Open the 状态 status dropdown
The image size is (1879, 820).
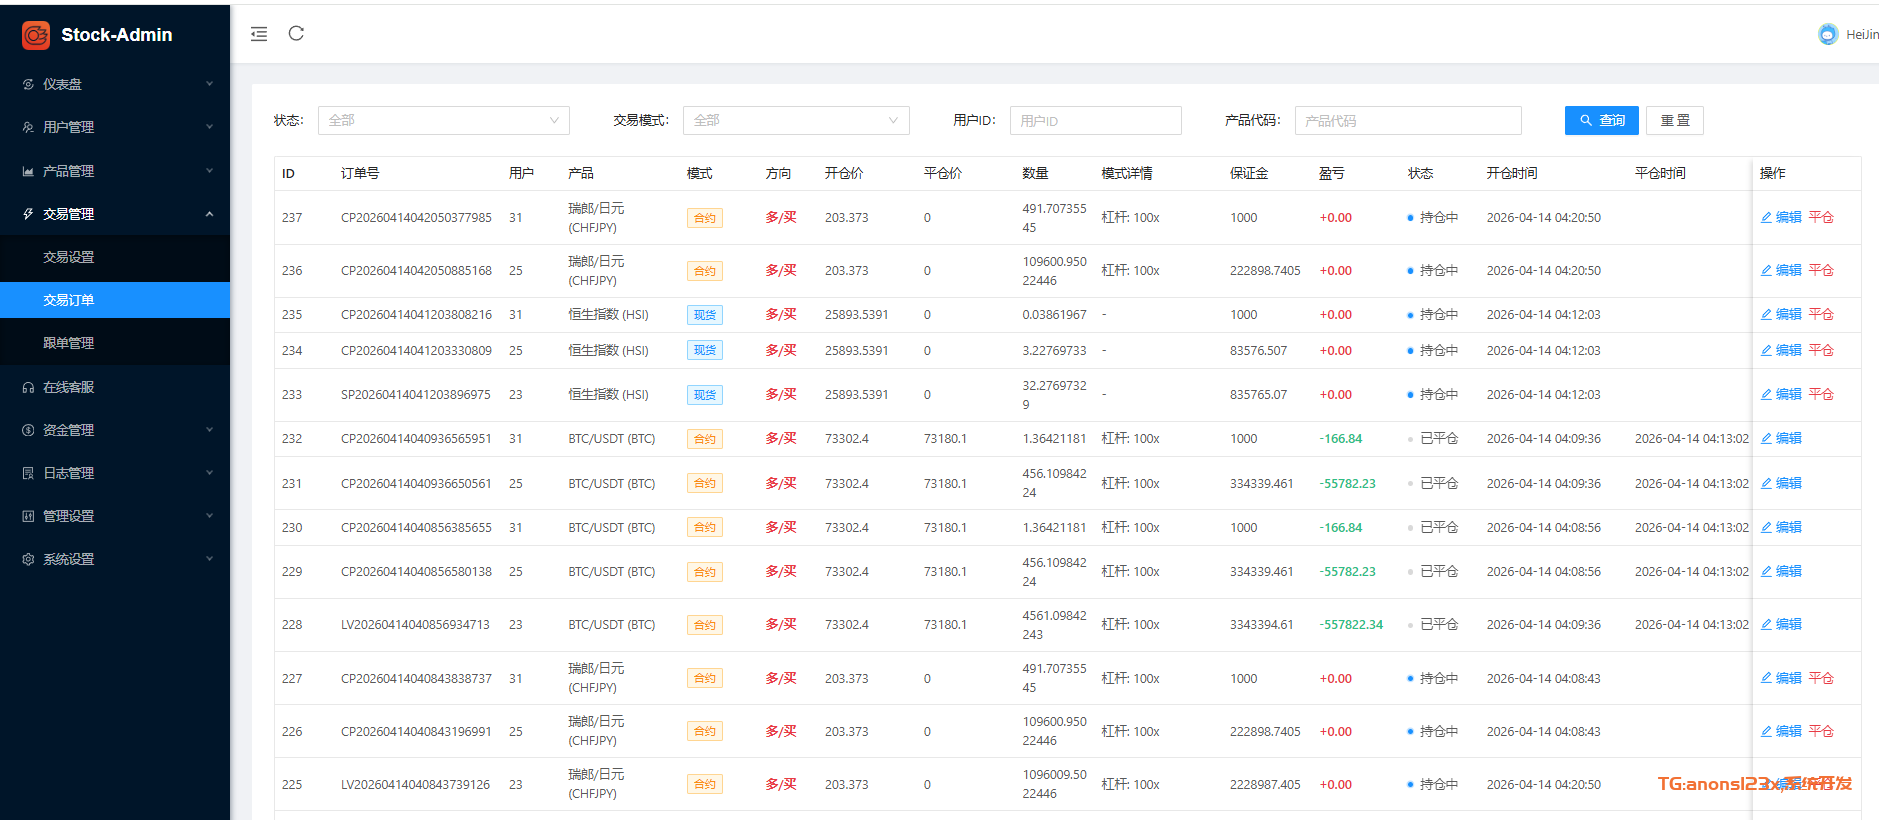443,121
